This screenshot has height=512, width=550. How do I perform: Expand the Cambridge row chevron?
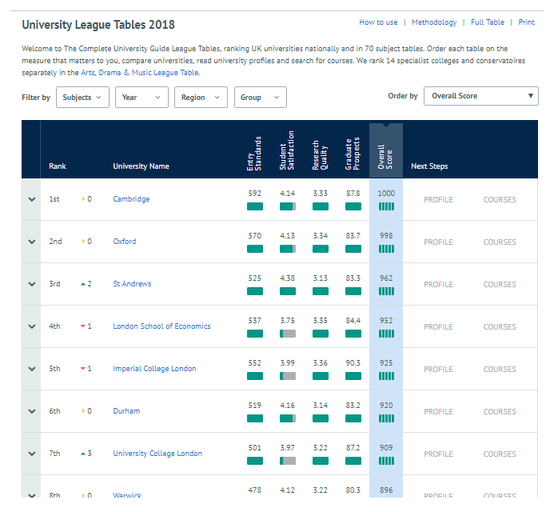click(32, 199)
